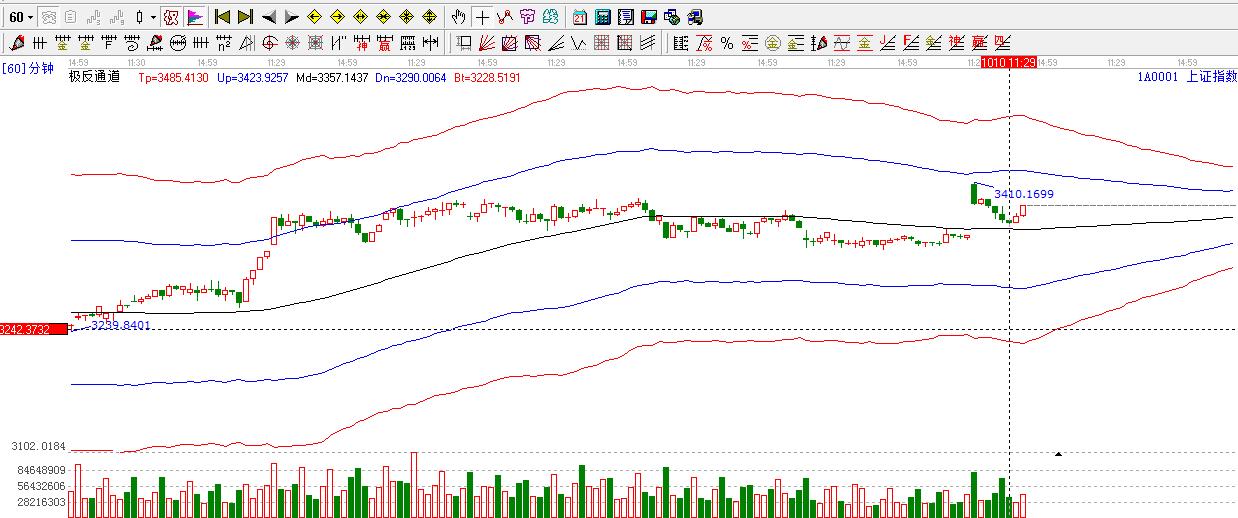The height and width of the screenshot is (518, 1238).
Task: Click the 上证指数 index name label
Action: click(x=1210, y=77)
